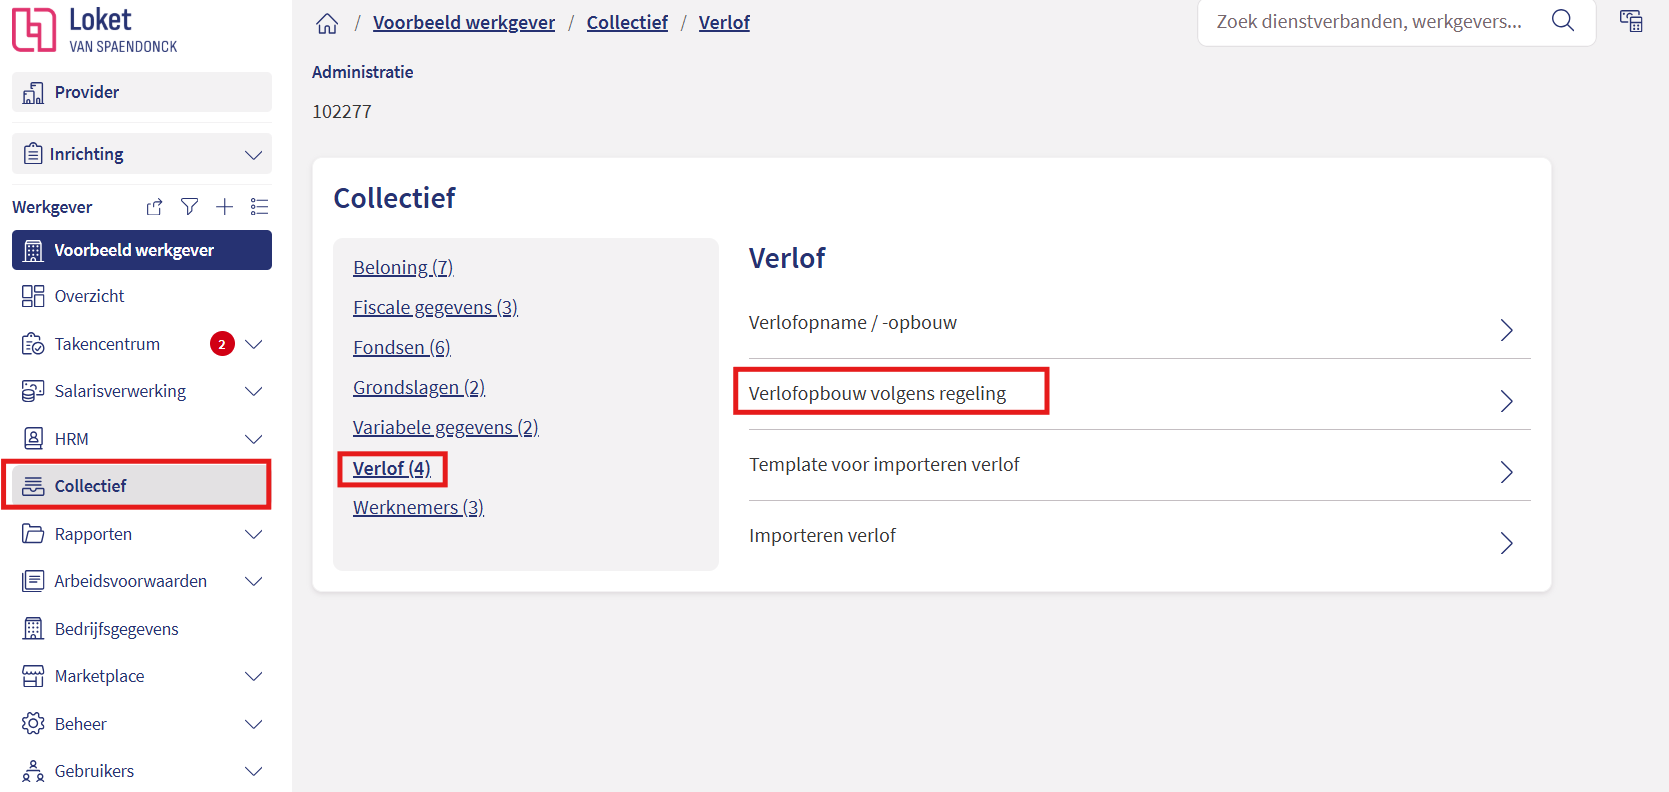Click the Provider building icon
This screenshot has width=1669, height=792.
pyautogui.click(x=33, y=92)
